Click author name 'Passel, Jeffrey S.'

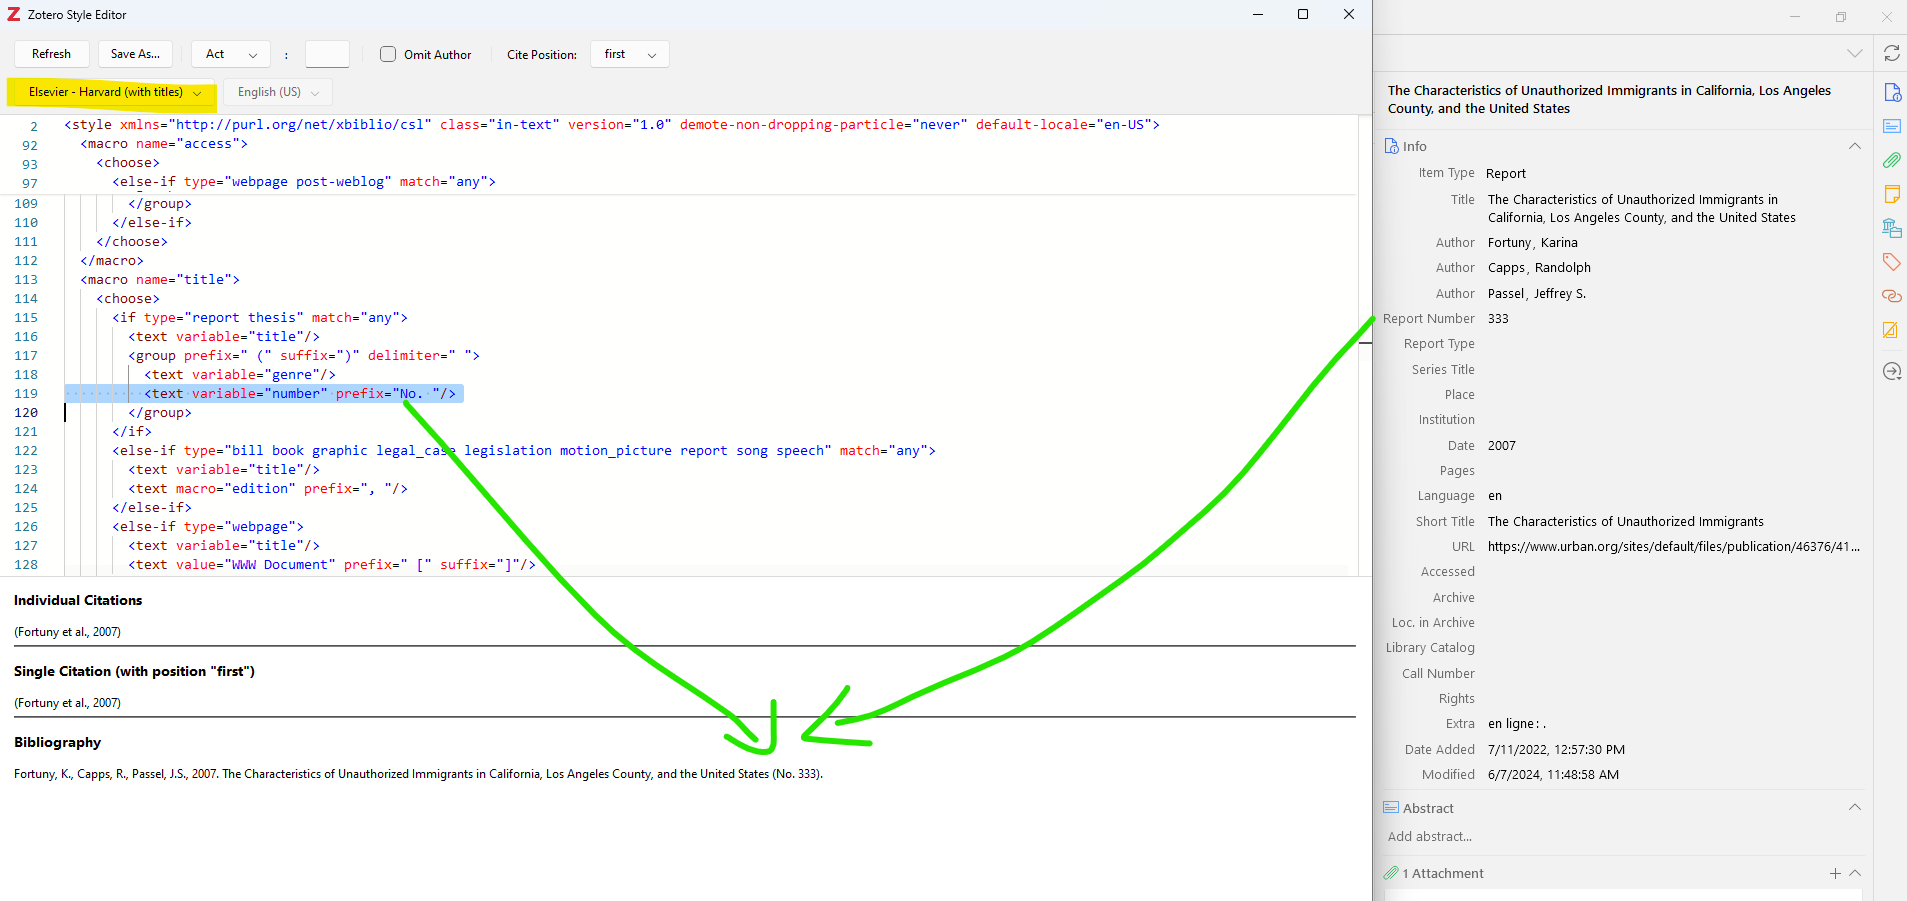pos(1537,294)
